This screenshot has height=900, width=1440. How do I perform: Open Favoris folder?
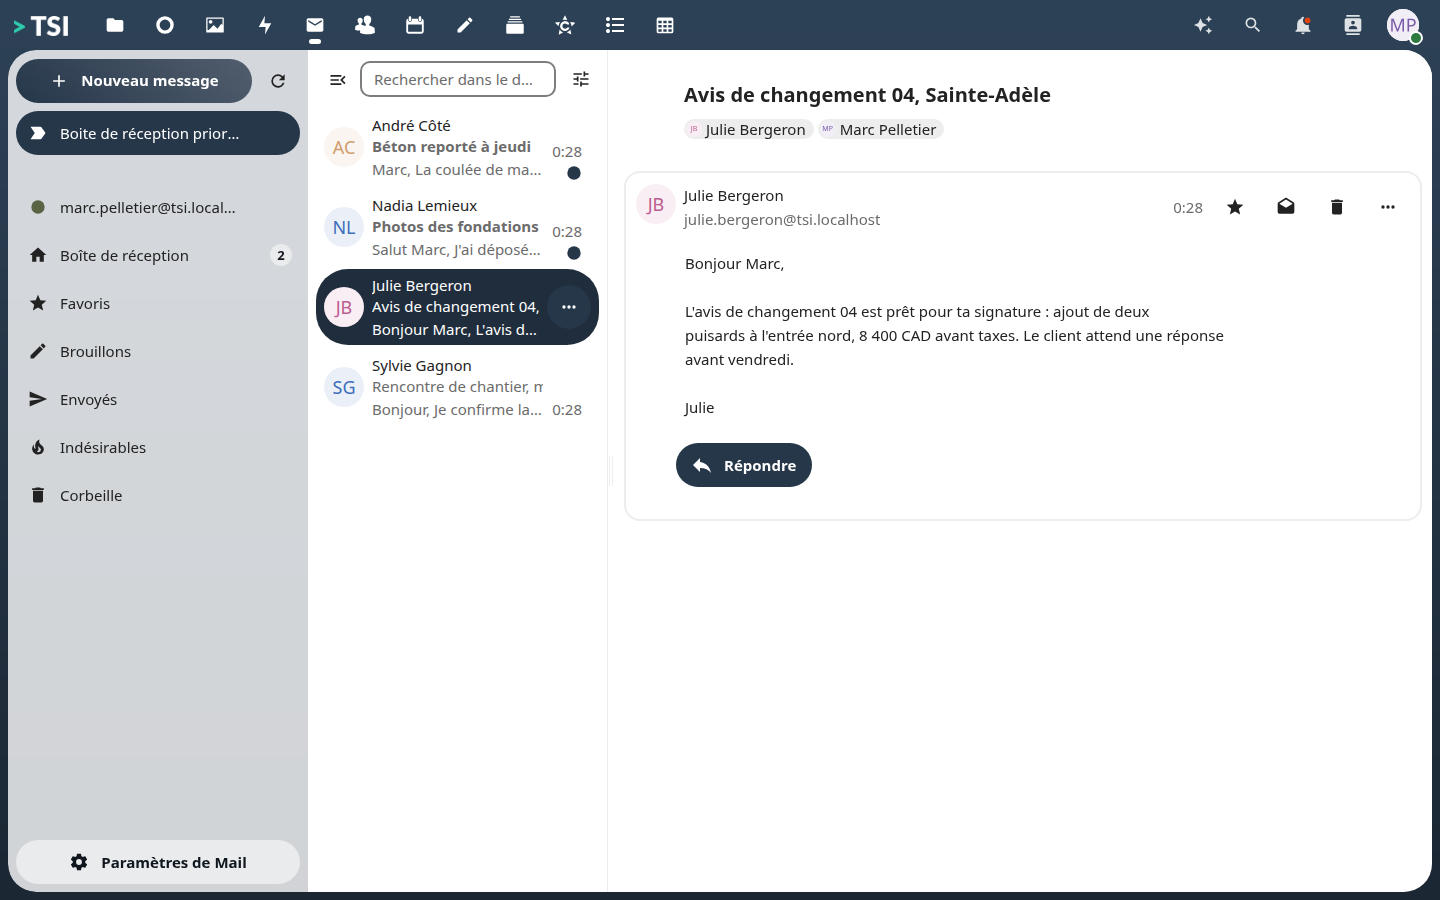[158, 303]
